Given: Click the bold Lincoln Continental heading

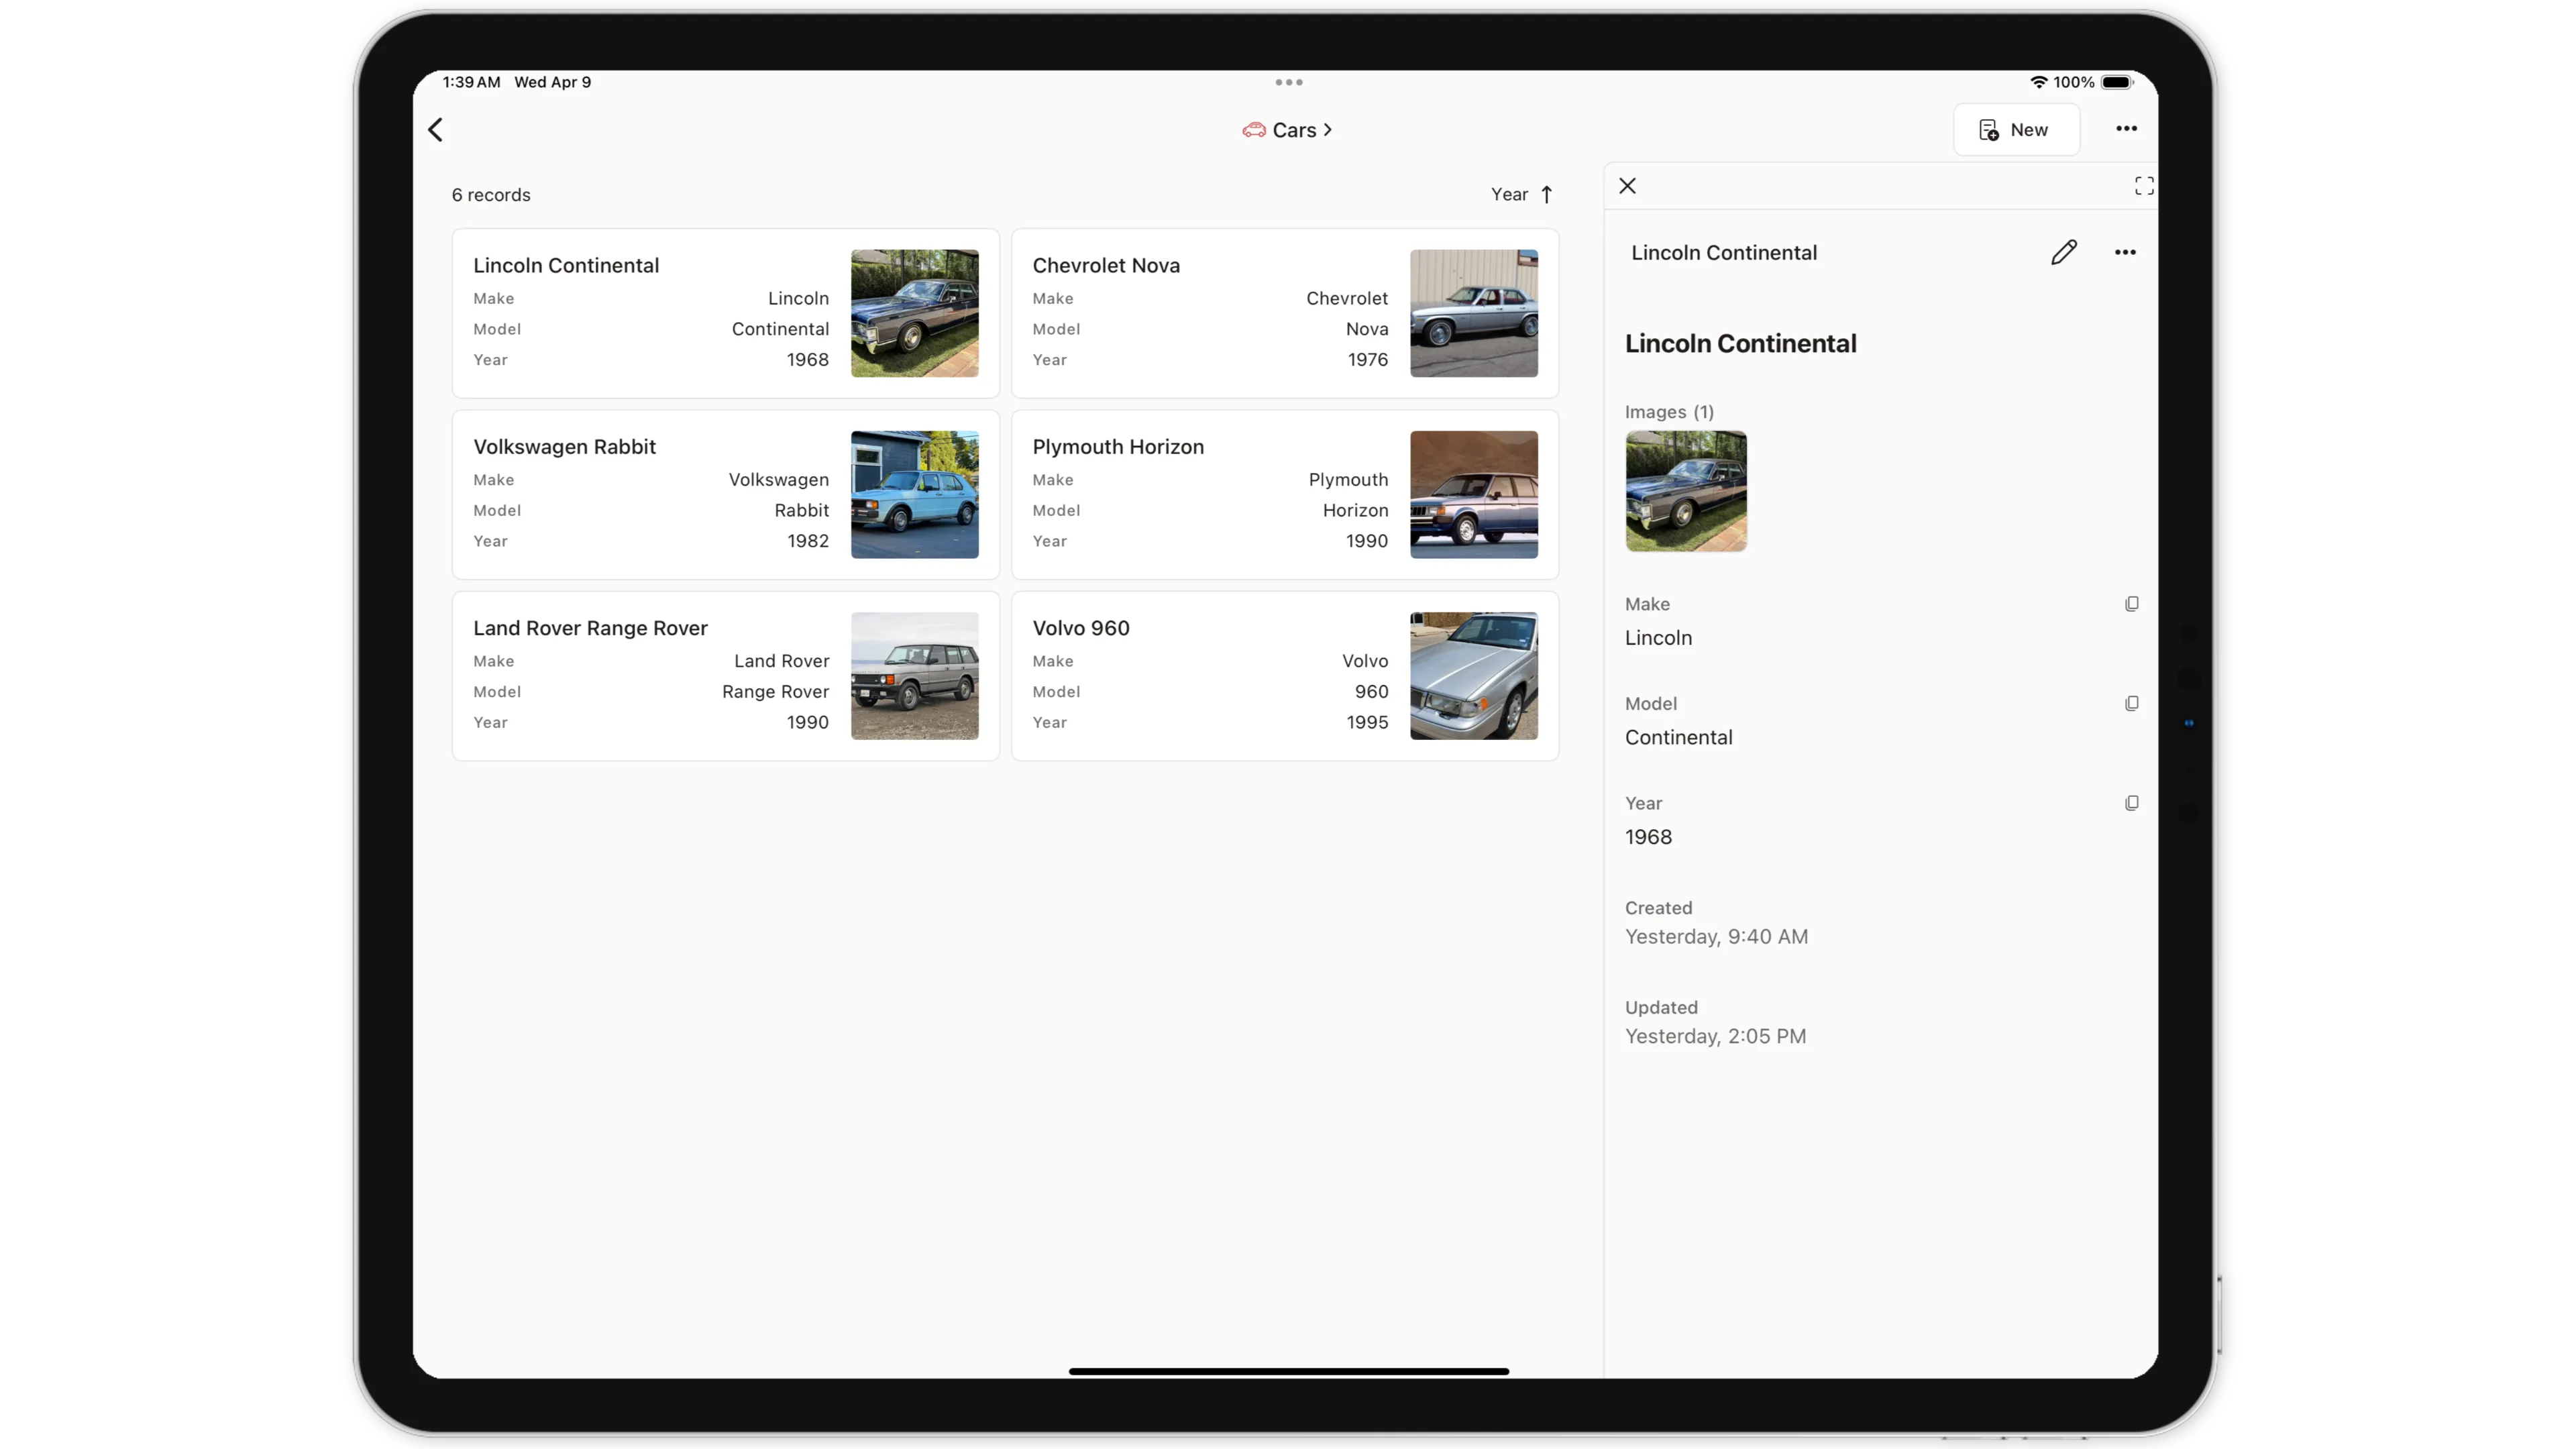Looking at the screenshot, I should point(1740,344).
